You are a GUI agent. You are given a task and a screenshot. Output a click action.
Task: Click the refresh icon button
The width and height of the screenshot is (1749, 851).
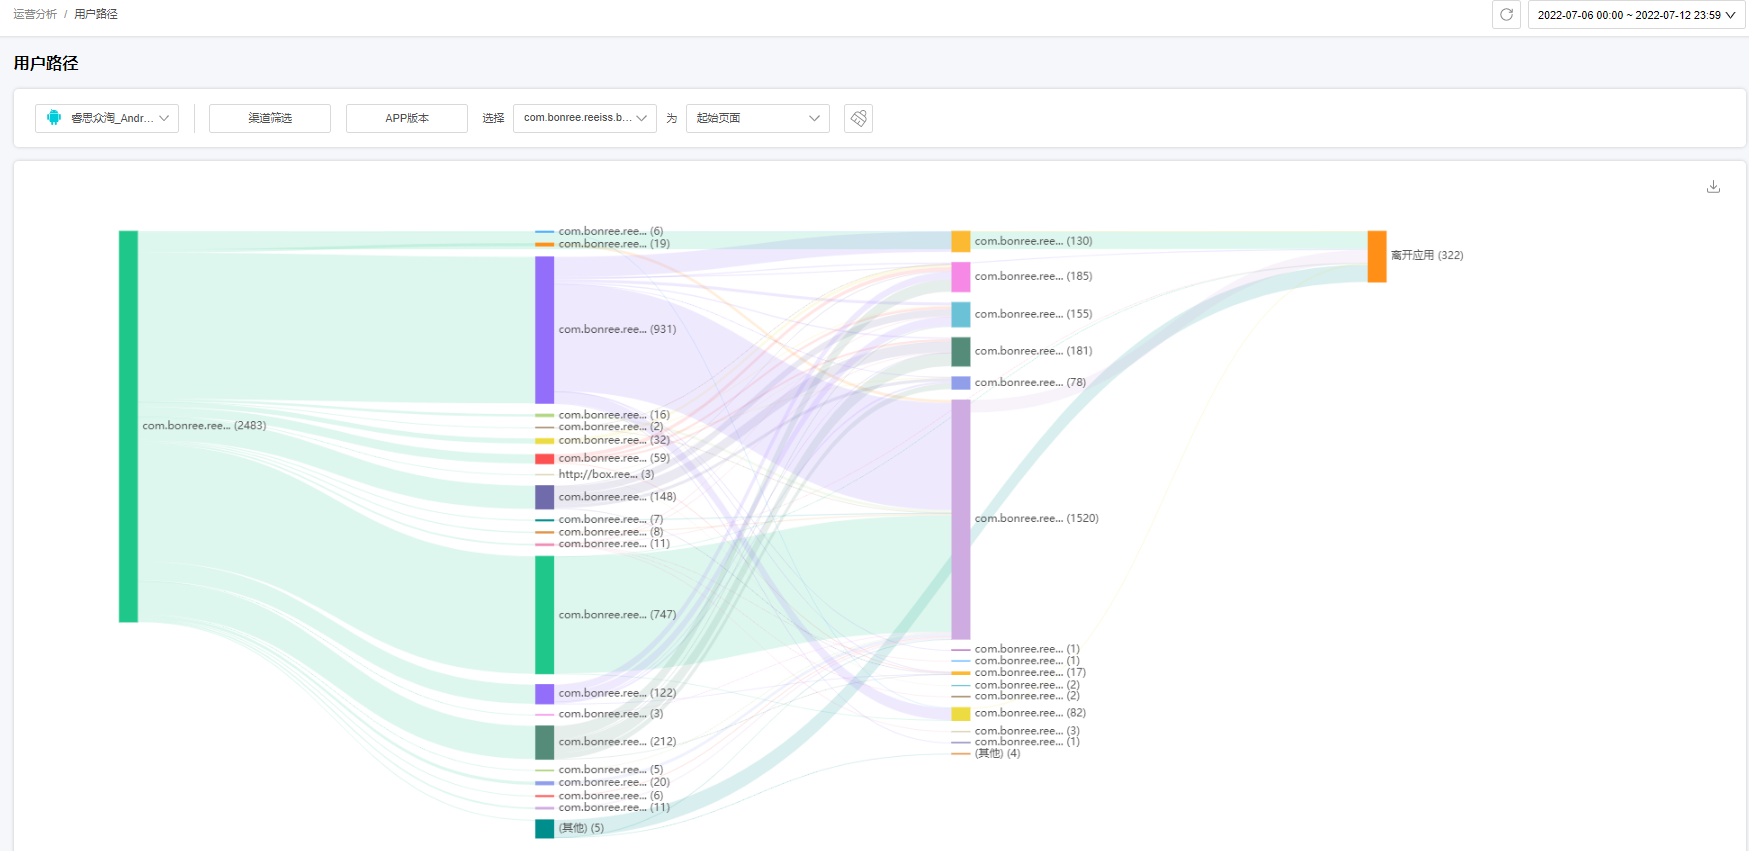coord(1506,15)
